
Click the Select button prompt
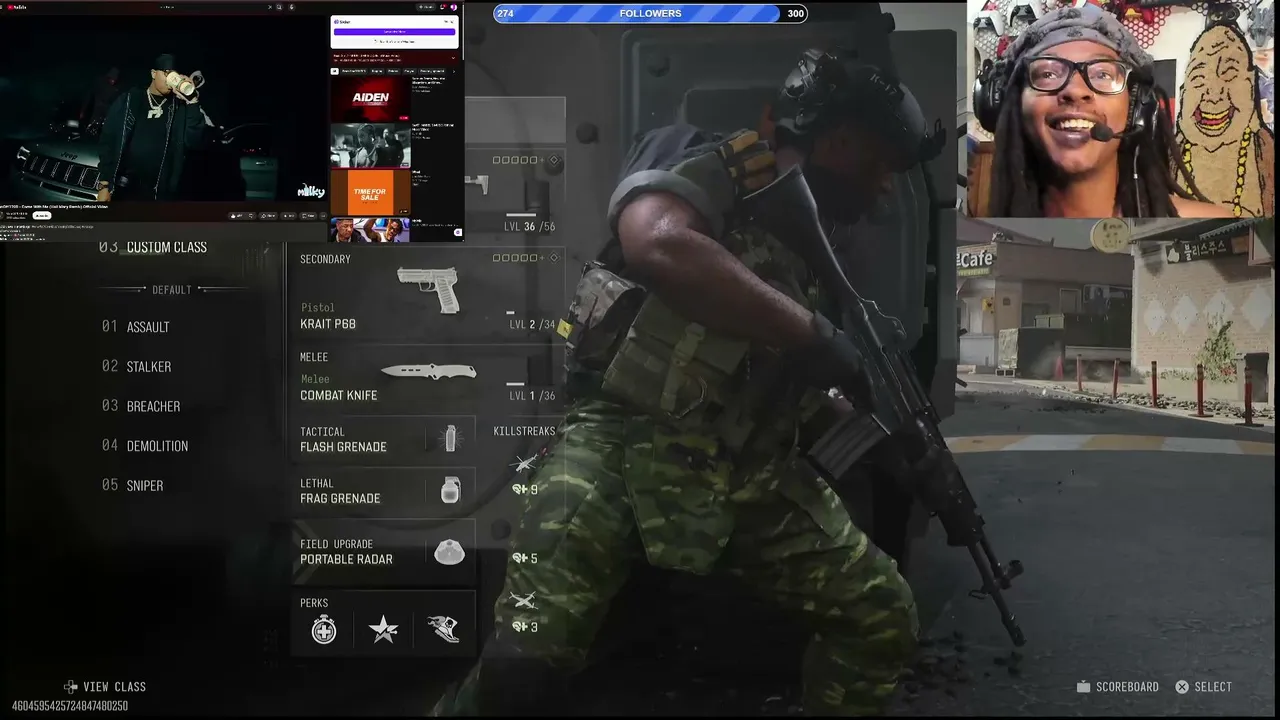pyautogui.click(x=1204, y=687)
